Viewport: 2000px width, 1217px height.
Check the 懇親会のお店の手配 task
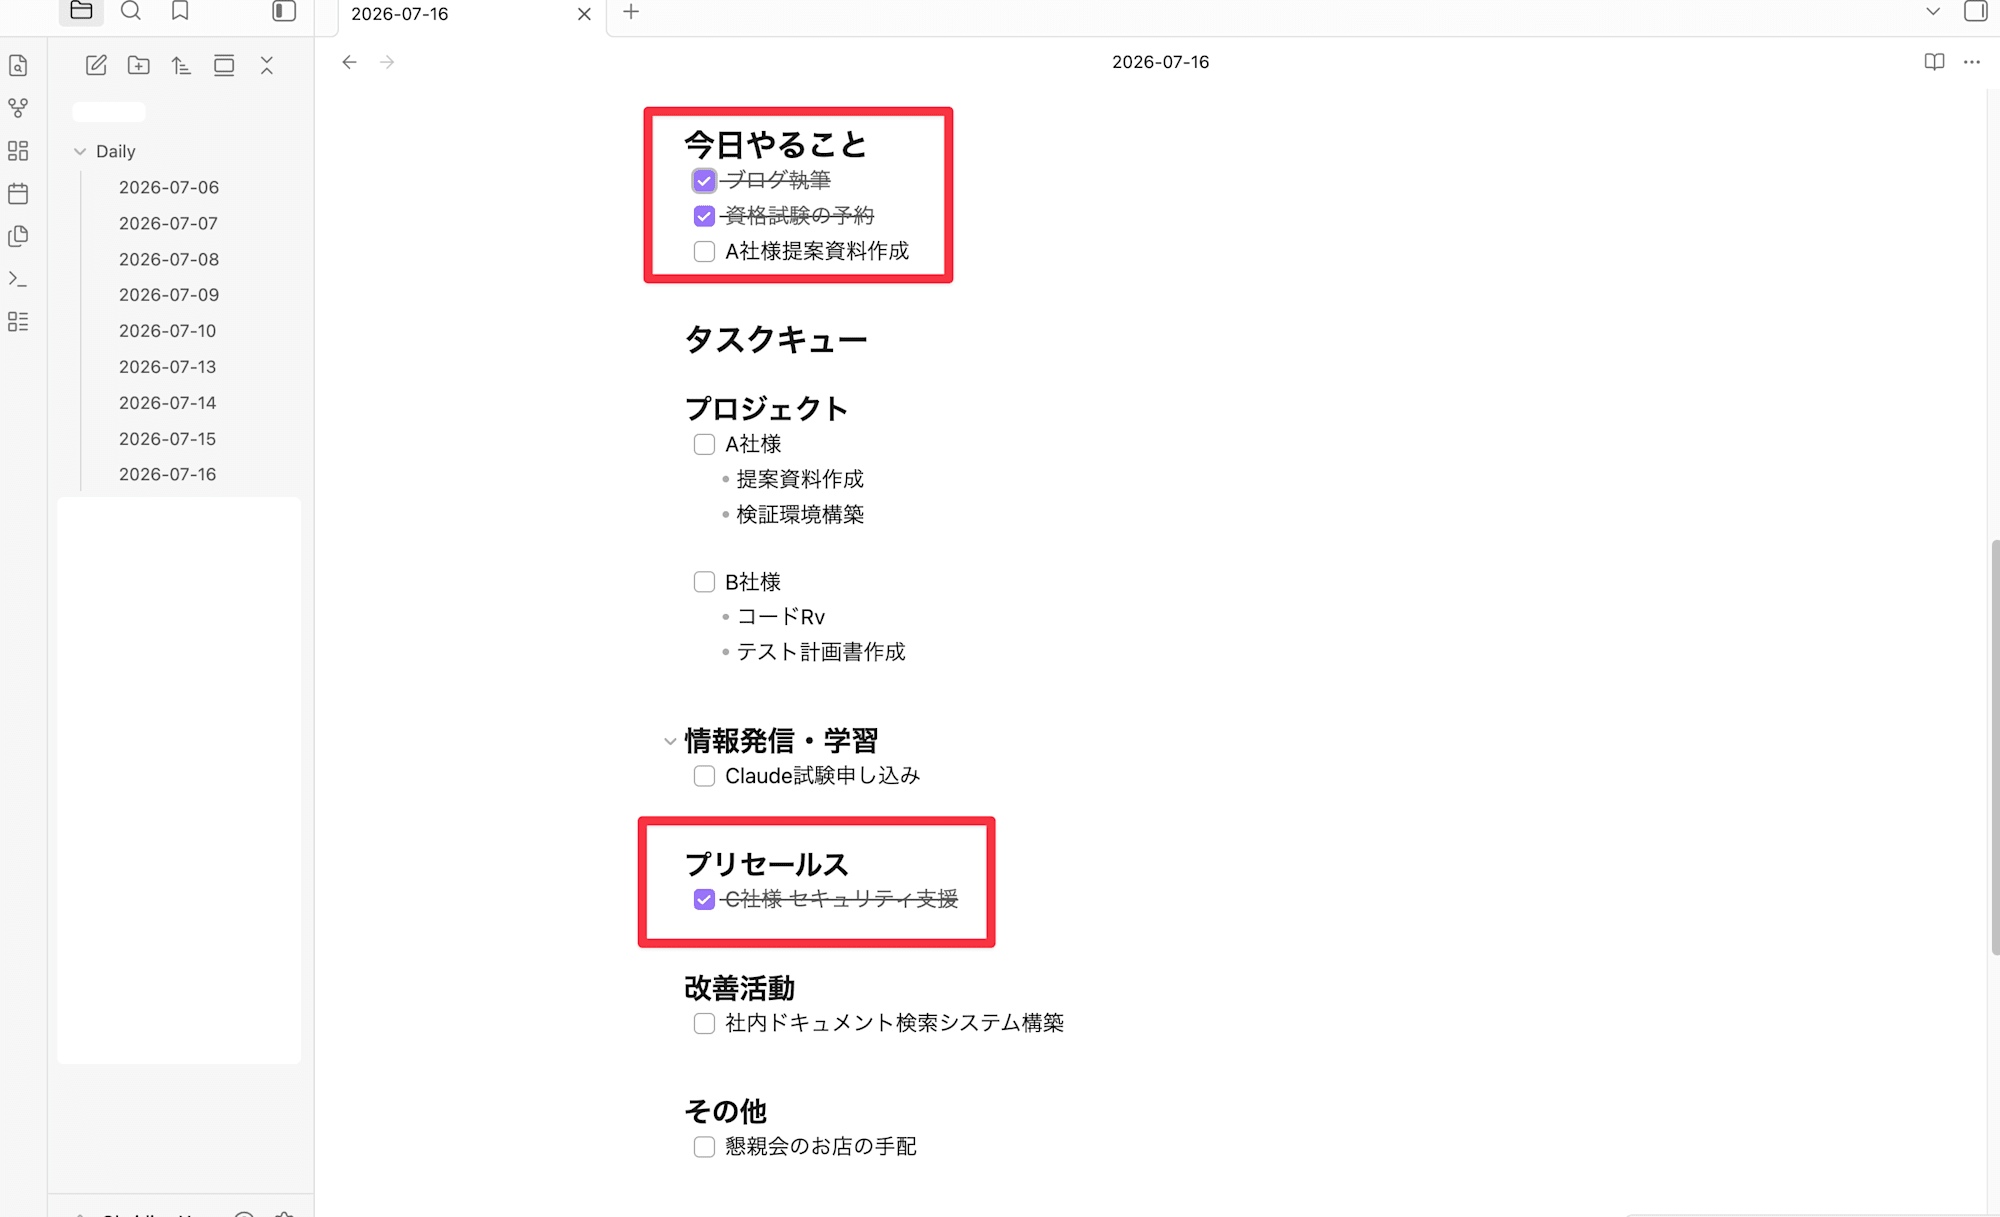click(704, 1147)
